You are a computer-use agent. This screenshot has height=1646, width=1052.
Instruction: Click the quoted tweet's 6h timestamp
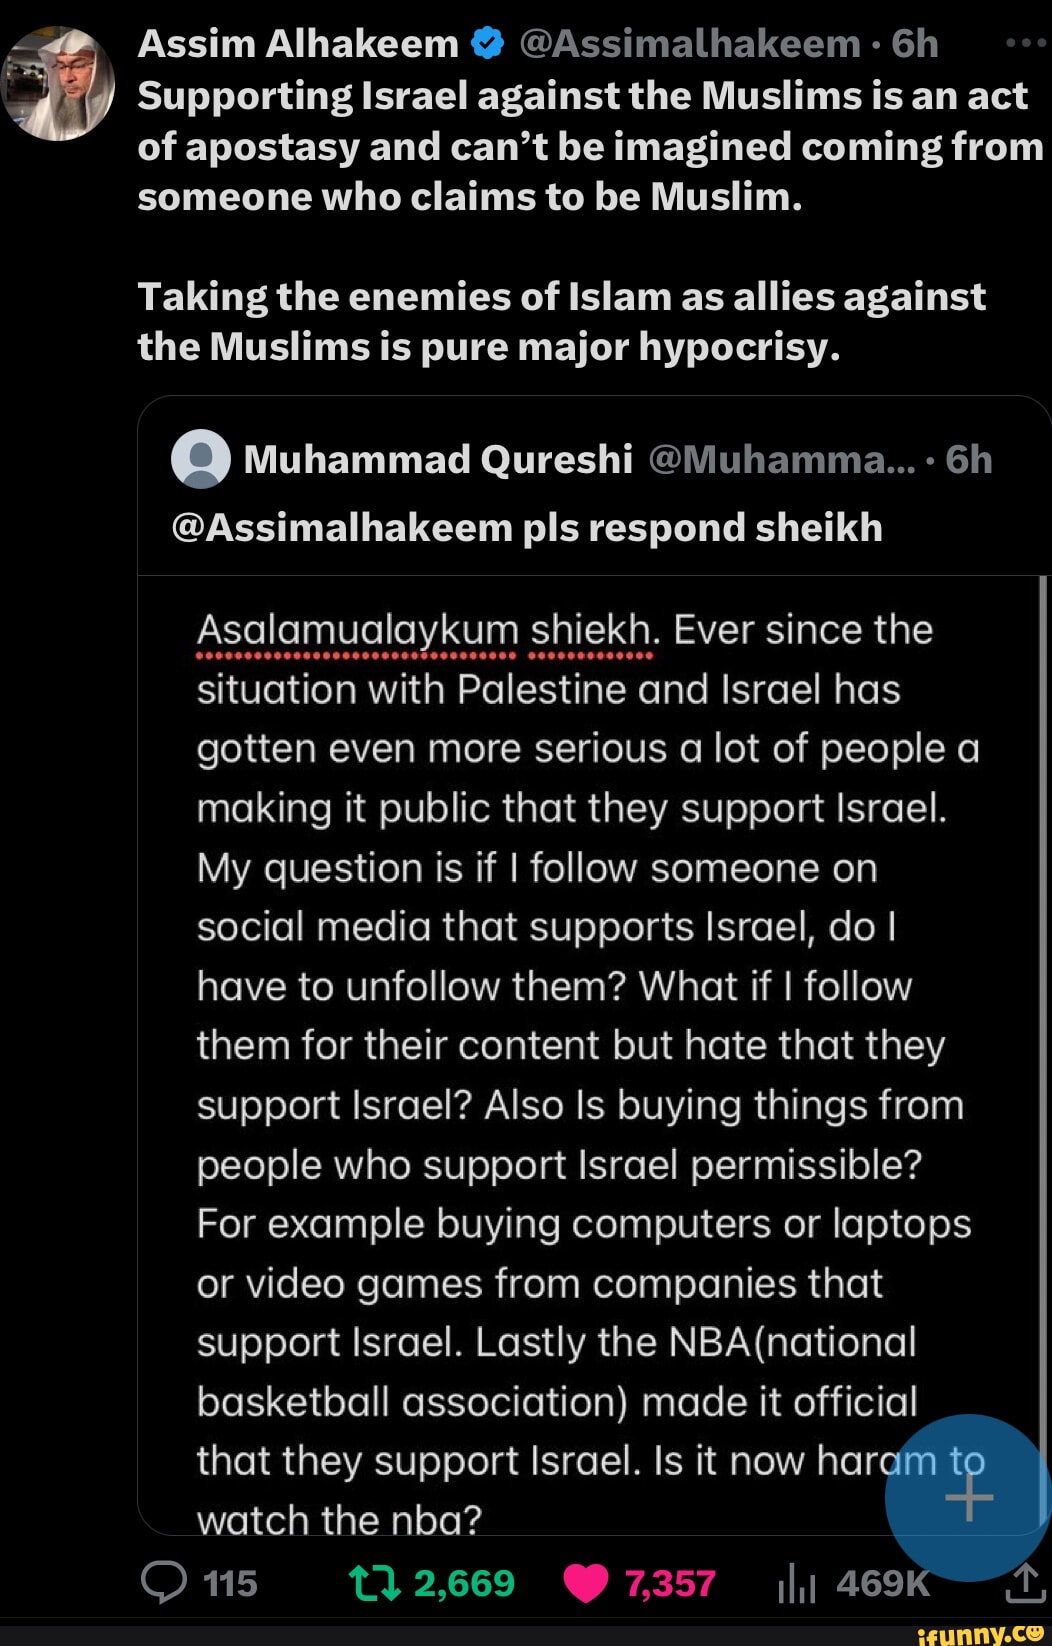click(969, 459)
